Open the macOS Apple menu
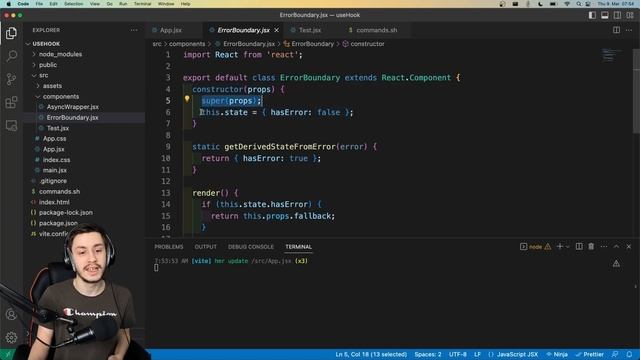 pyautogui.click(x=9, y=4)
